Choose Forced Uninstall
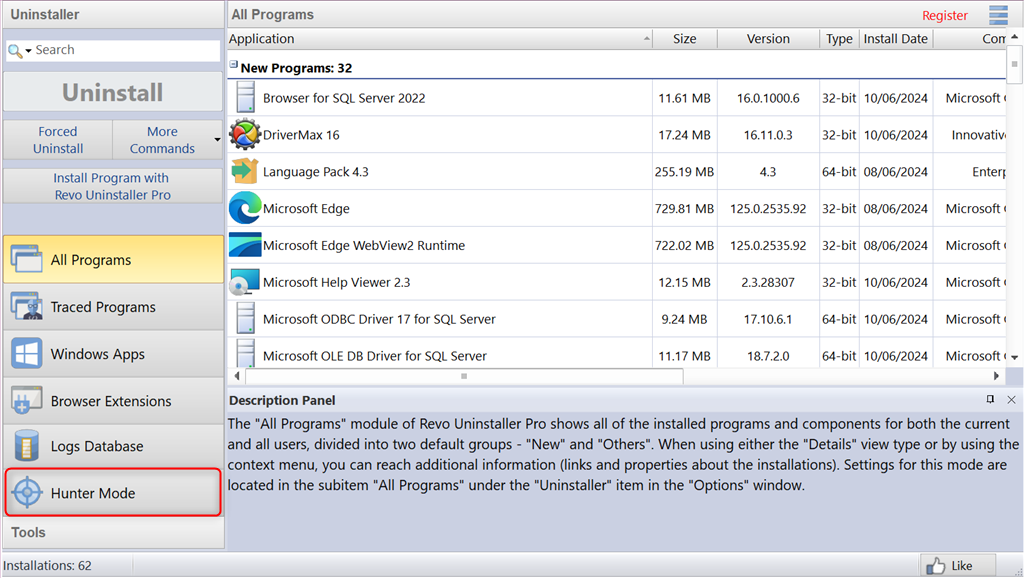This screenshot has width=1024, height=578. coord(58,140)
